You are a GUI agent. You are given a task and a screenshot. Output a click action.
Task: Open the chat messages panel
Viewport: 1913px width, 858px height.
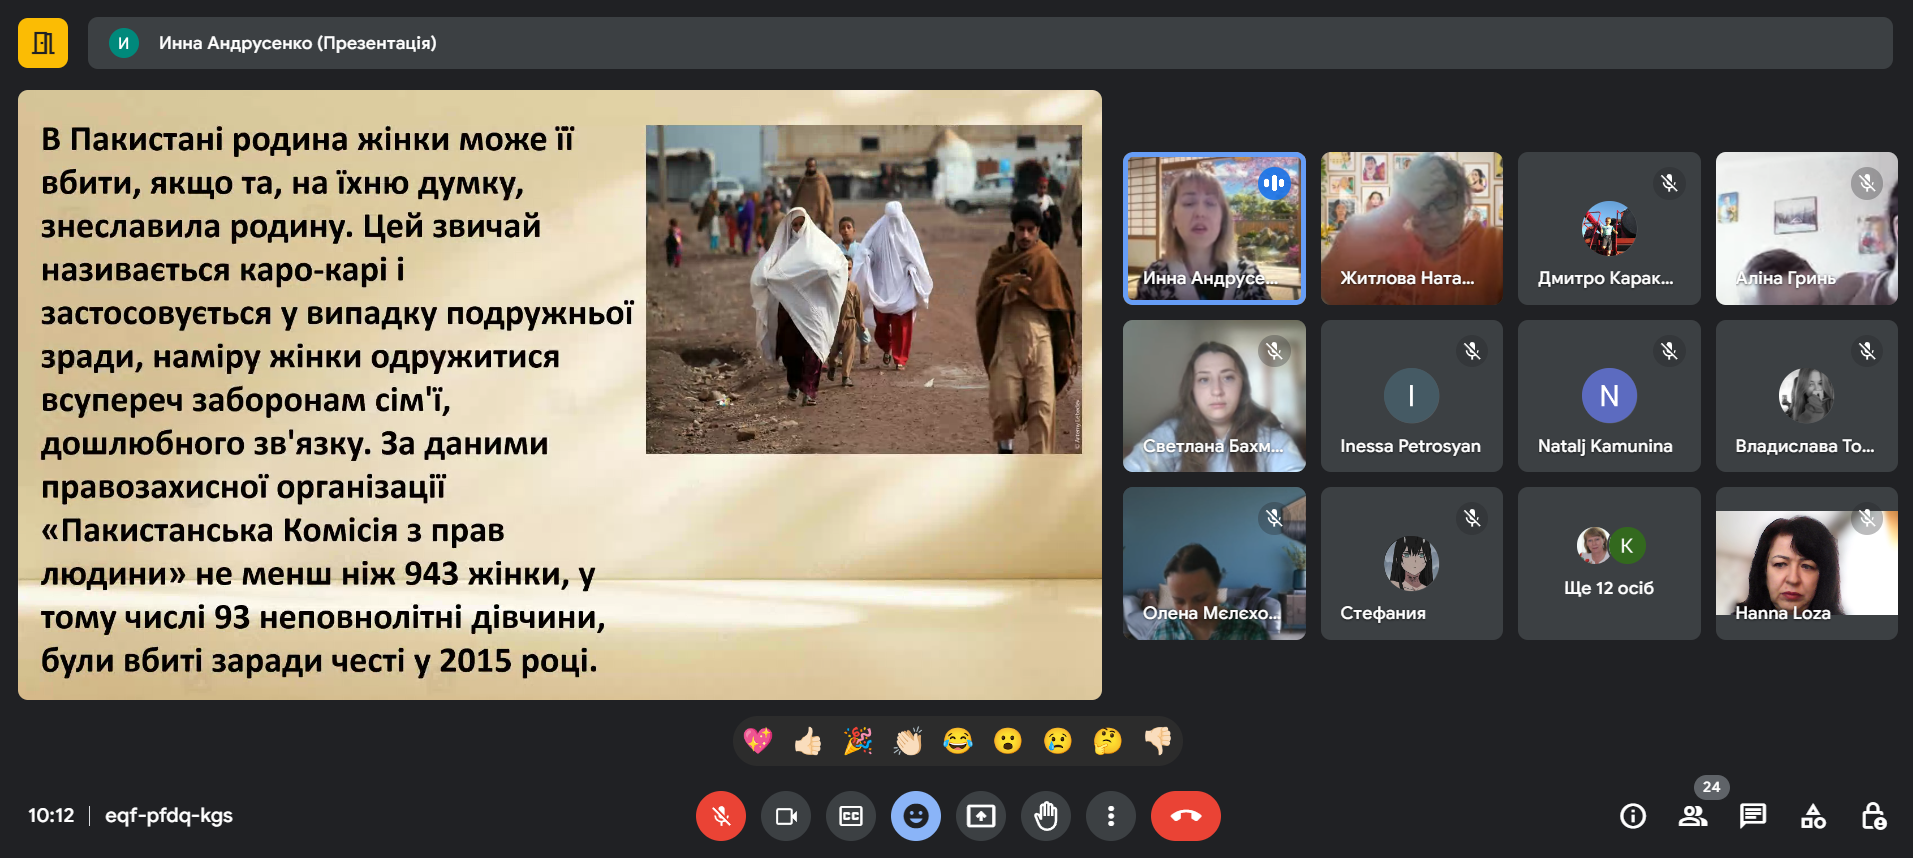pyautogui.click(x=1753, y=816)
